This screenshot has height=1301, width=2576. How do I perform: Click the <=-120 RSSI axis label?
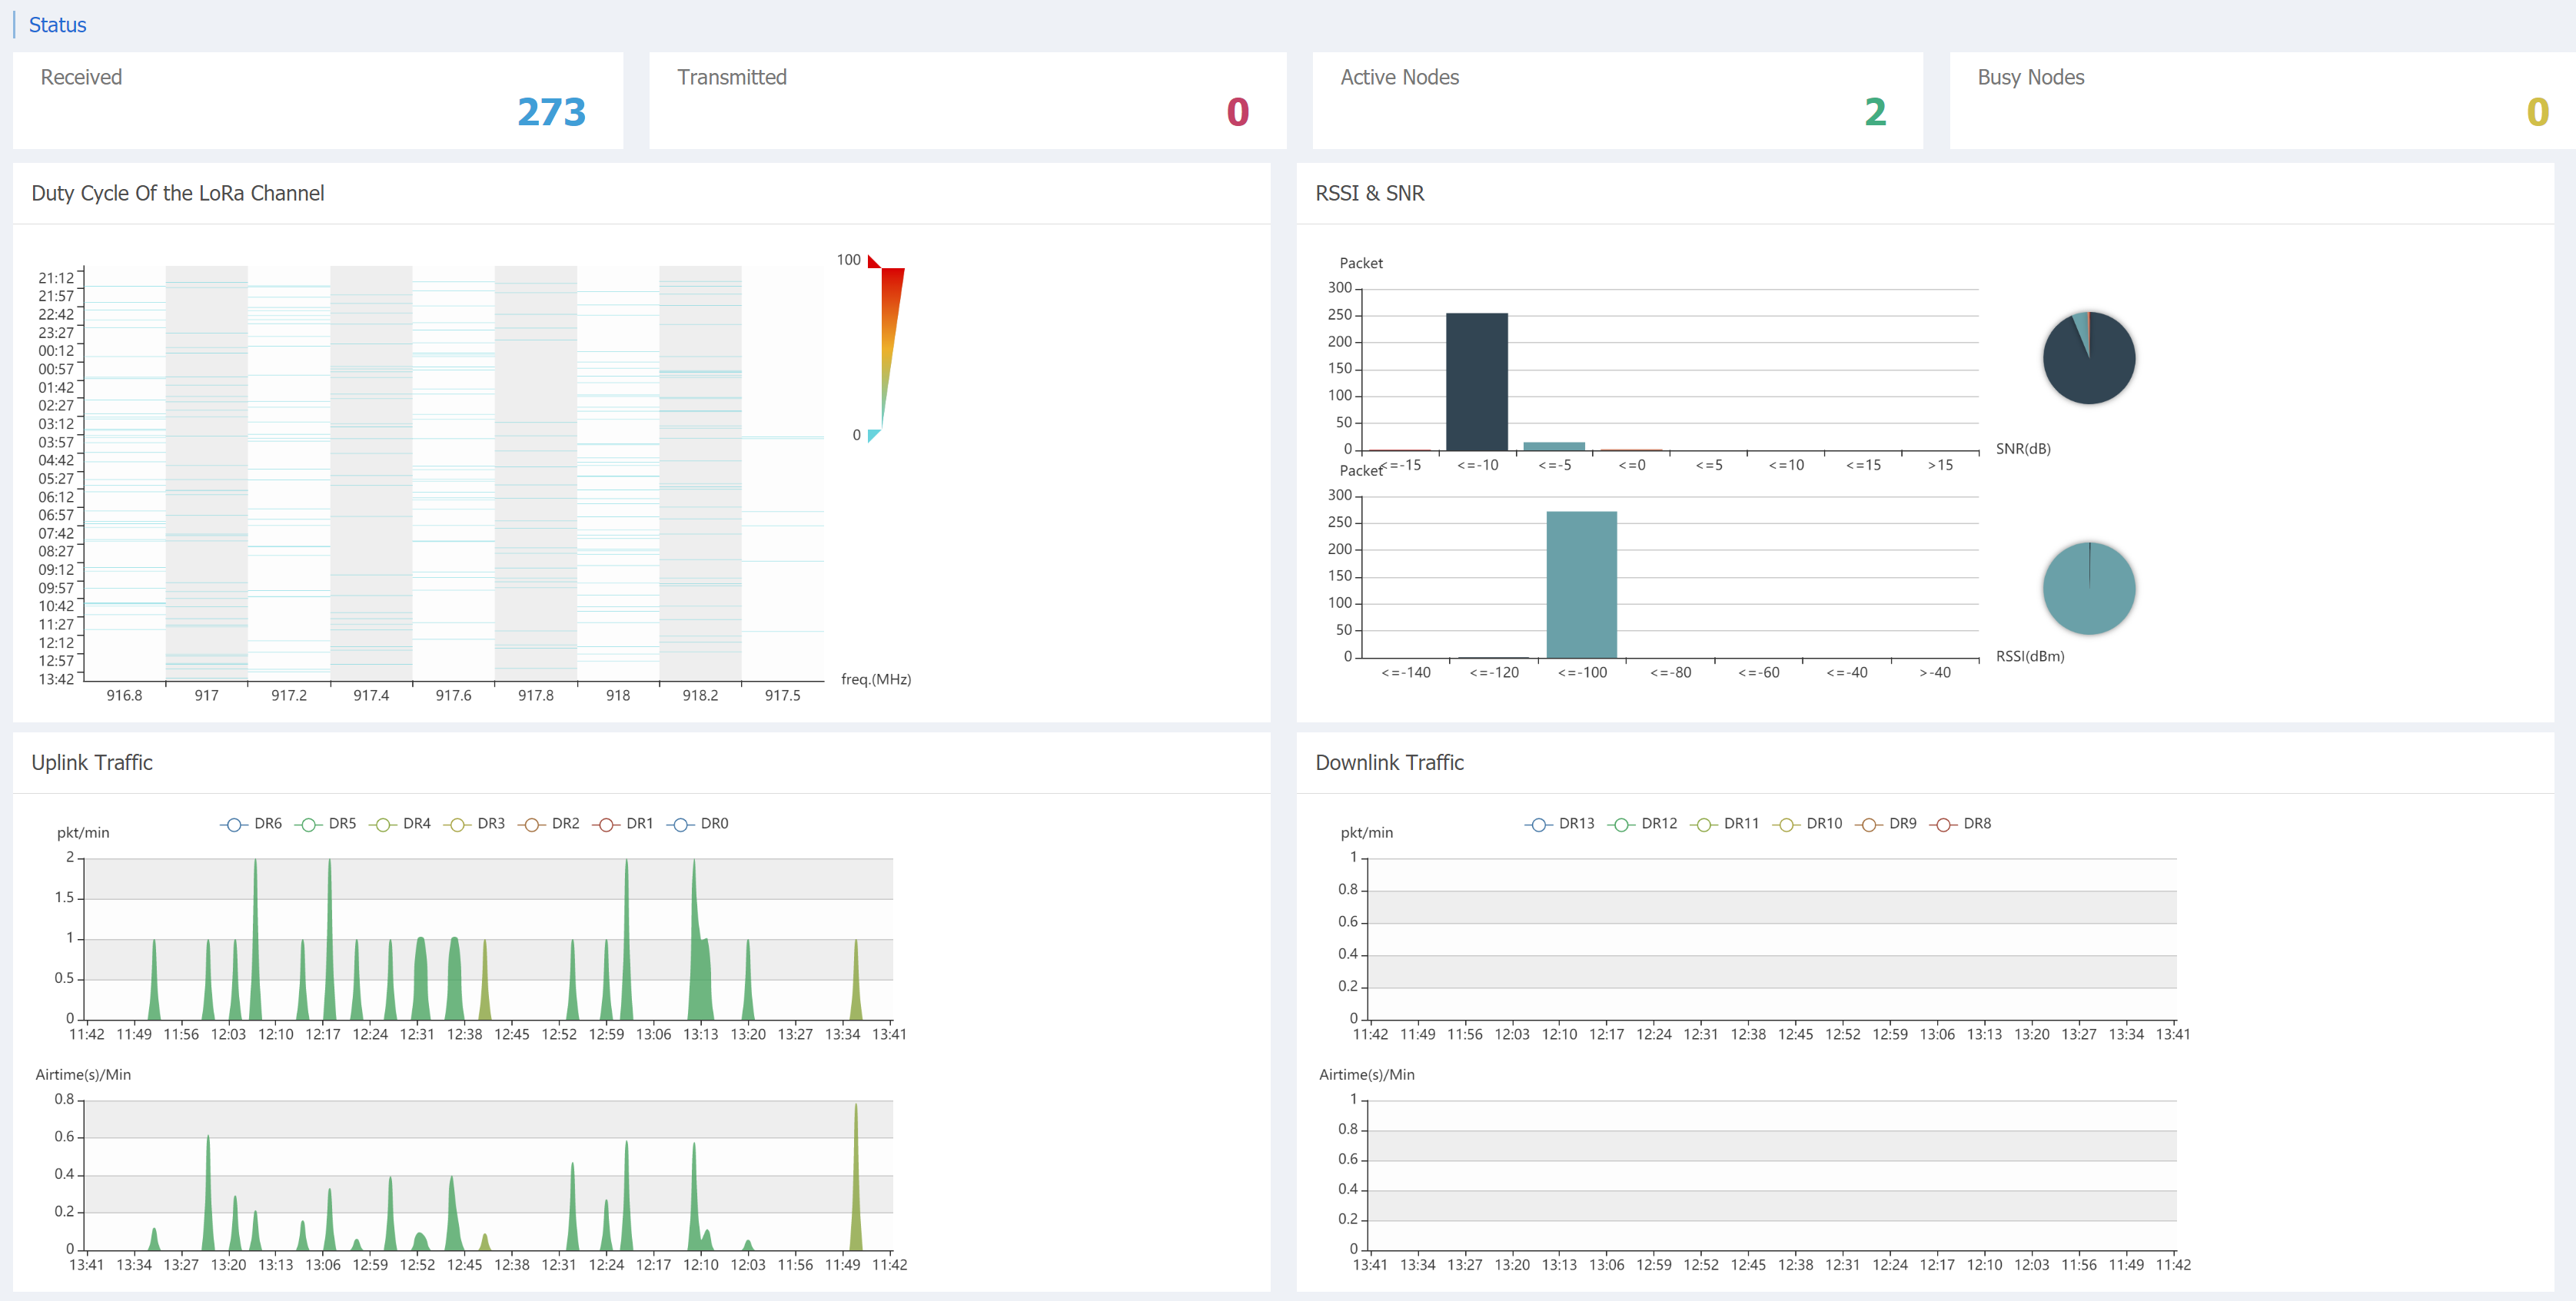pos(1494,672)
